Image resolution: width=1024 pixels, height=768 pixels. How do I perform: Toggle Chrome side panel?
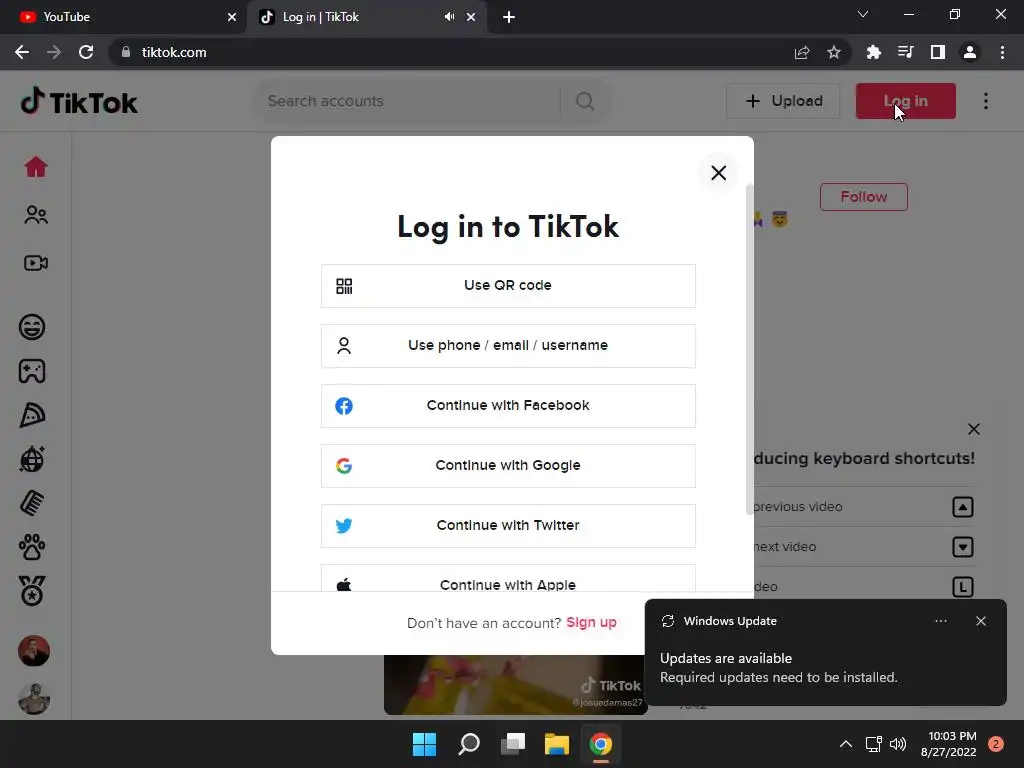click(x=938, y=52)
